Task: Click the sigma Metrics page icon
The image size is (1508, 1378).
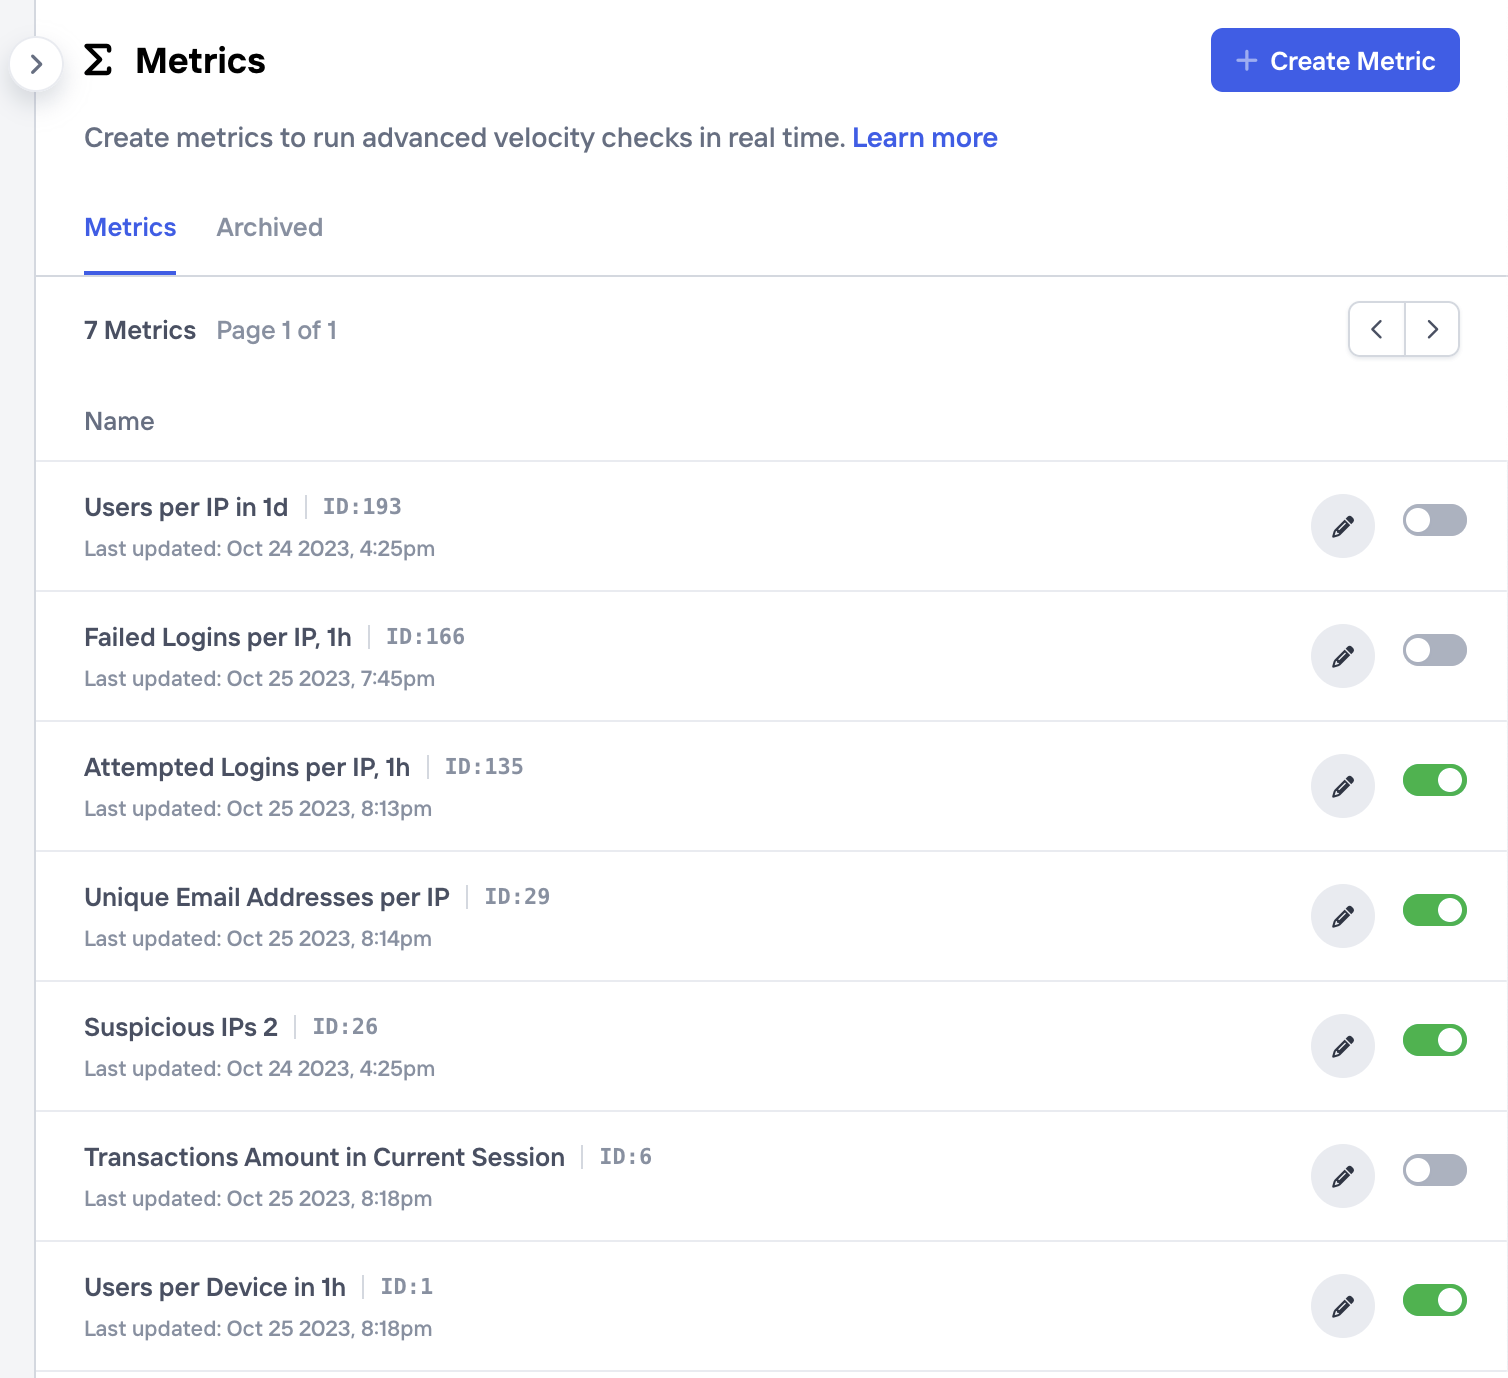Action: tap(98, 60)
